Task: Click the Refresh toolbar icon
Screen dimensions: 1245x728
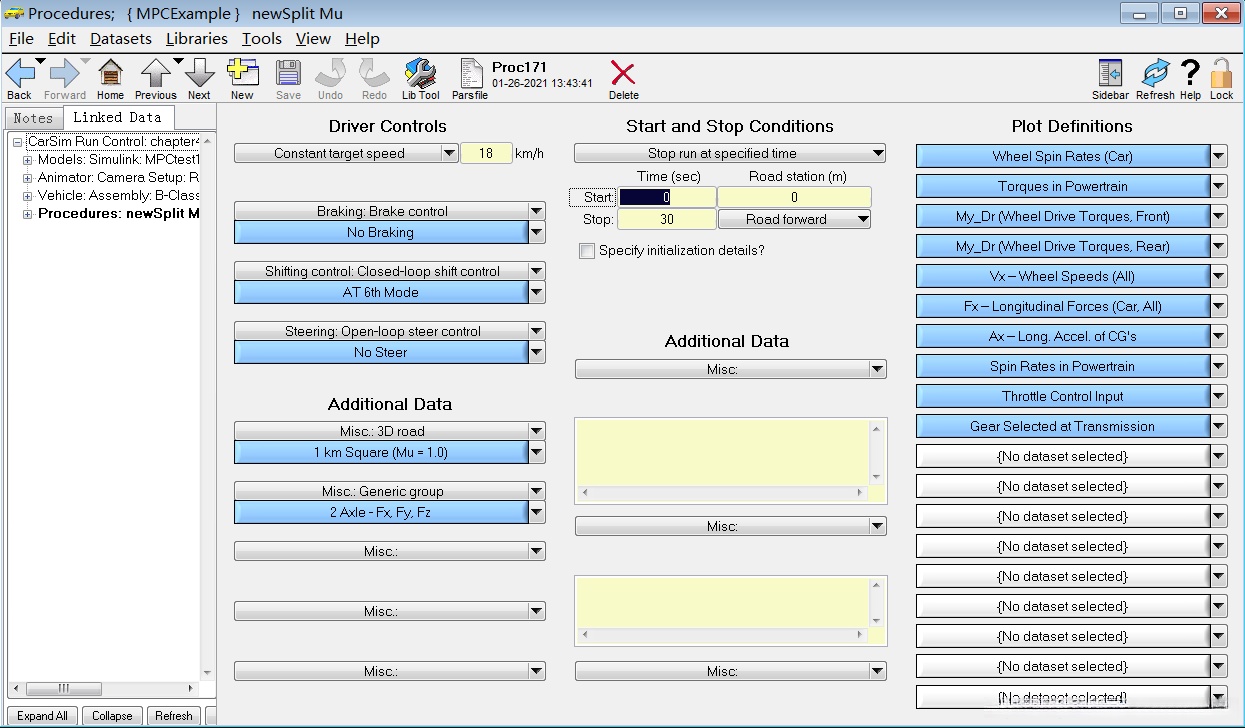Action: coord(1155,75)
